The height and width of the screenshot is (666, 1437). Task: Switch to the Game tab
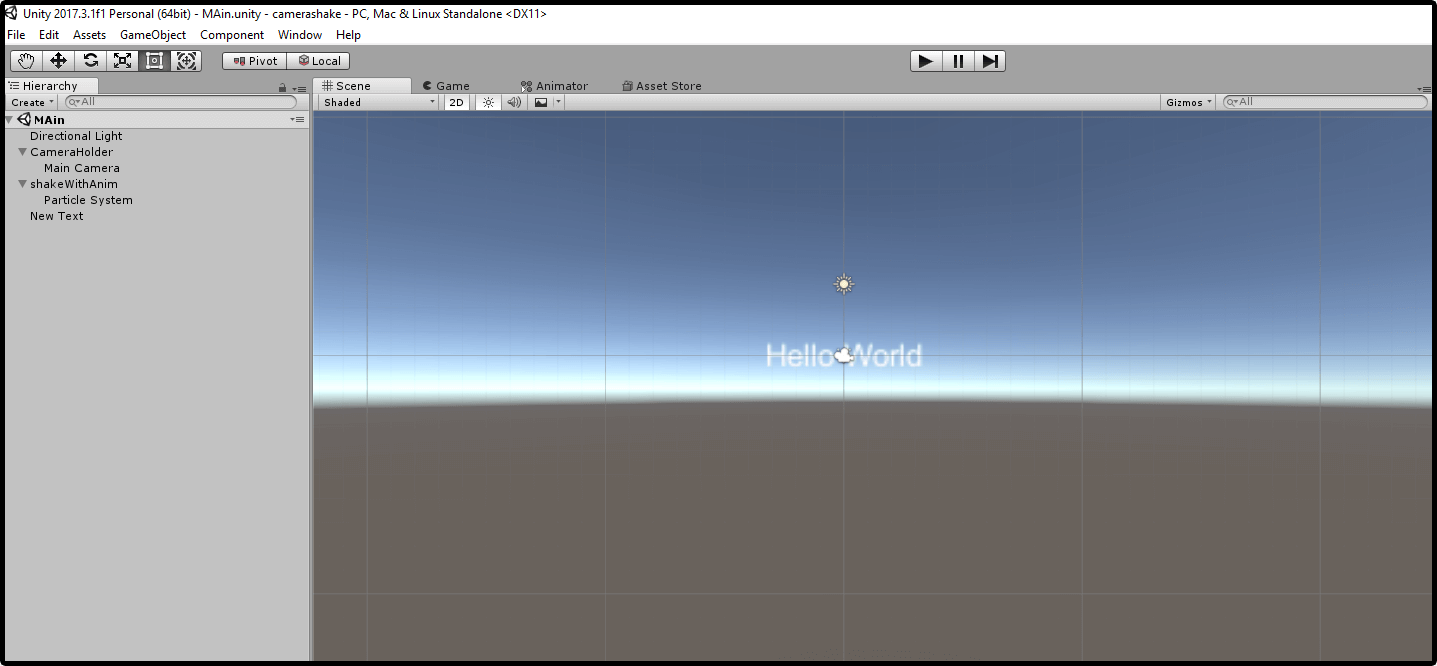446,85
